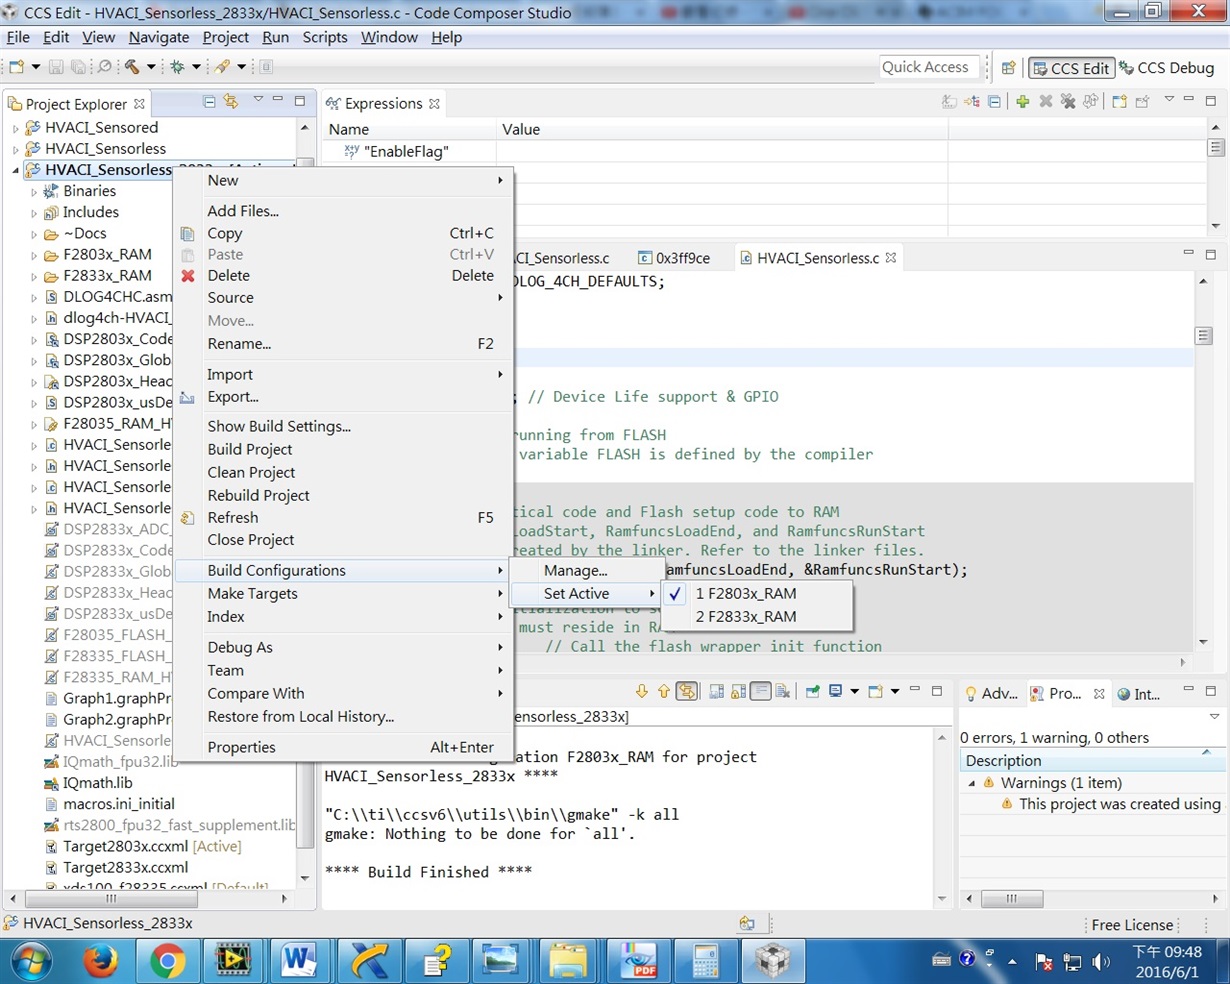Click Show Next Error down arrow in Console

click(x=641, y=691)
